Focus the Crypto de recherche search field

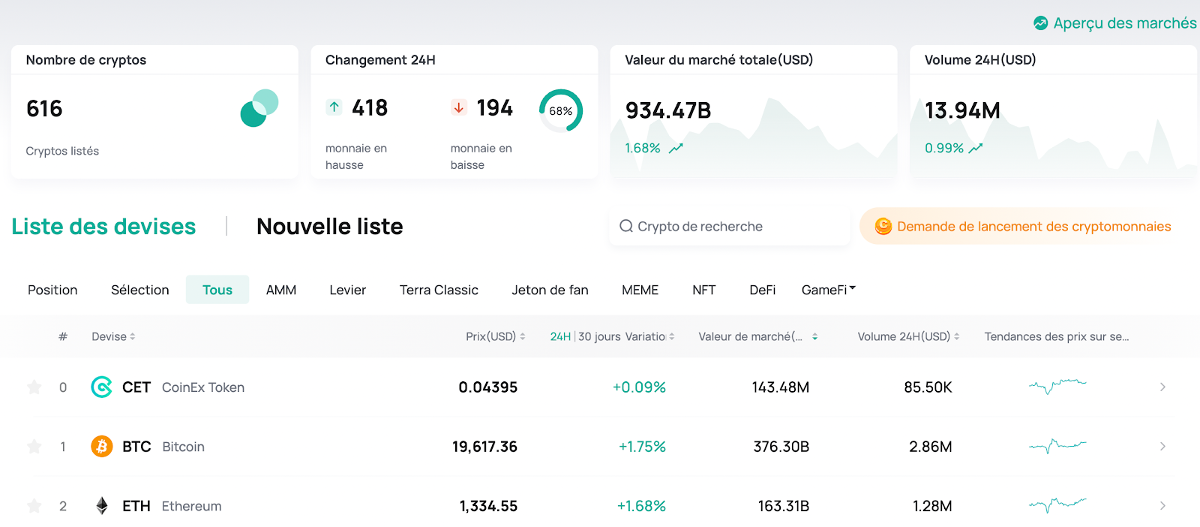(729, 227)
